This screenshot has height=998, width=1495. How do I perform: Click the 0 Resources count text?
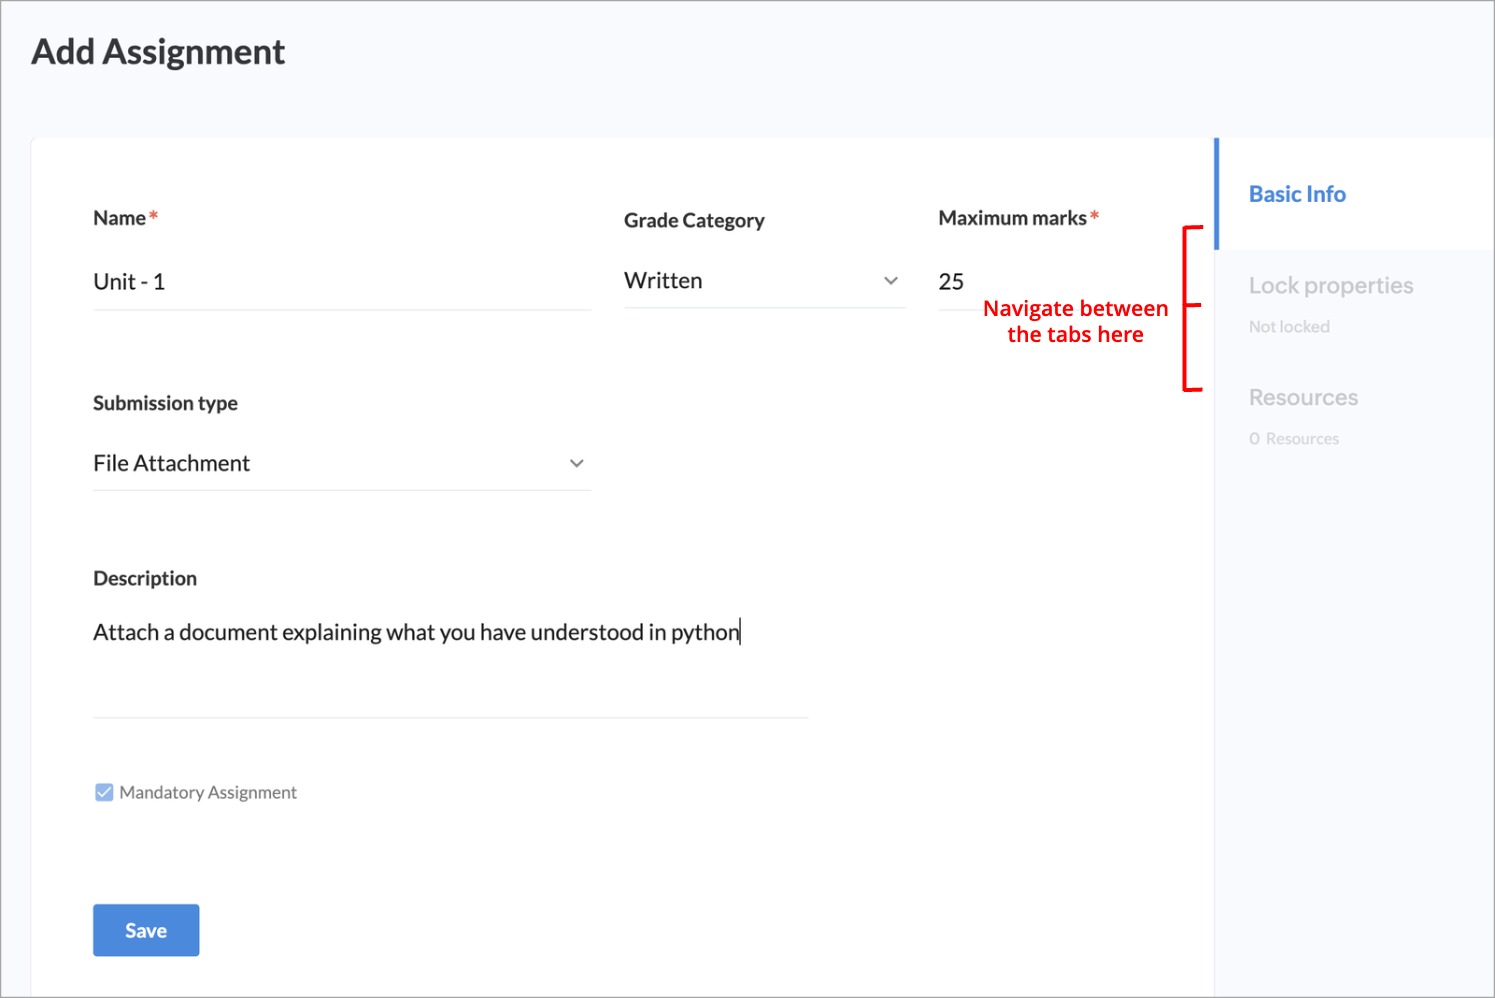pos(1293,439)
